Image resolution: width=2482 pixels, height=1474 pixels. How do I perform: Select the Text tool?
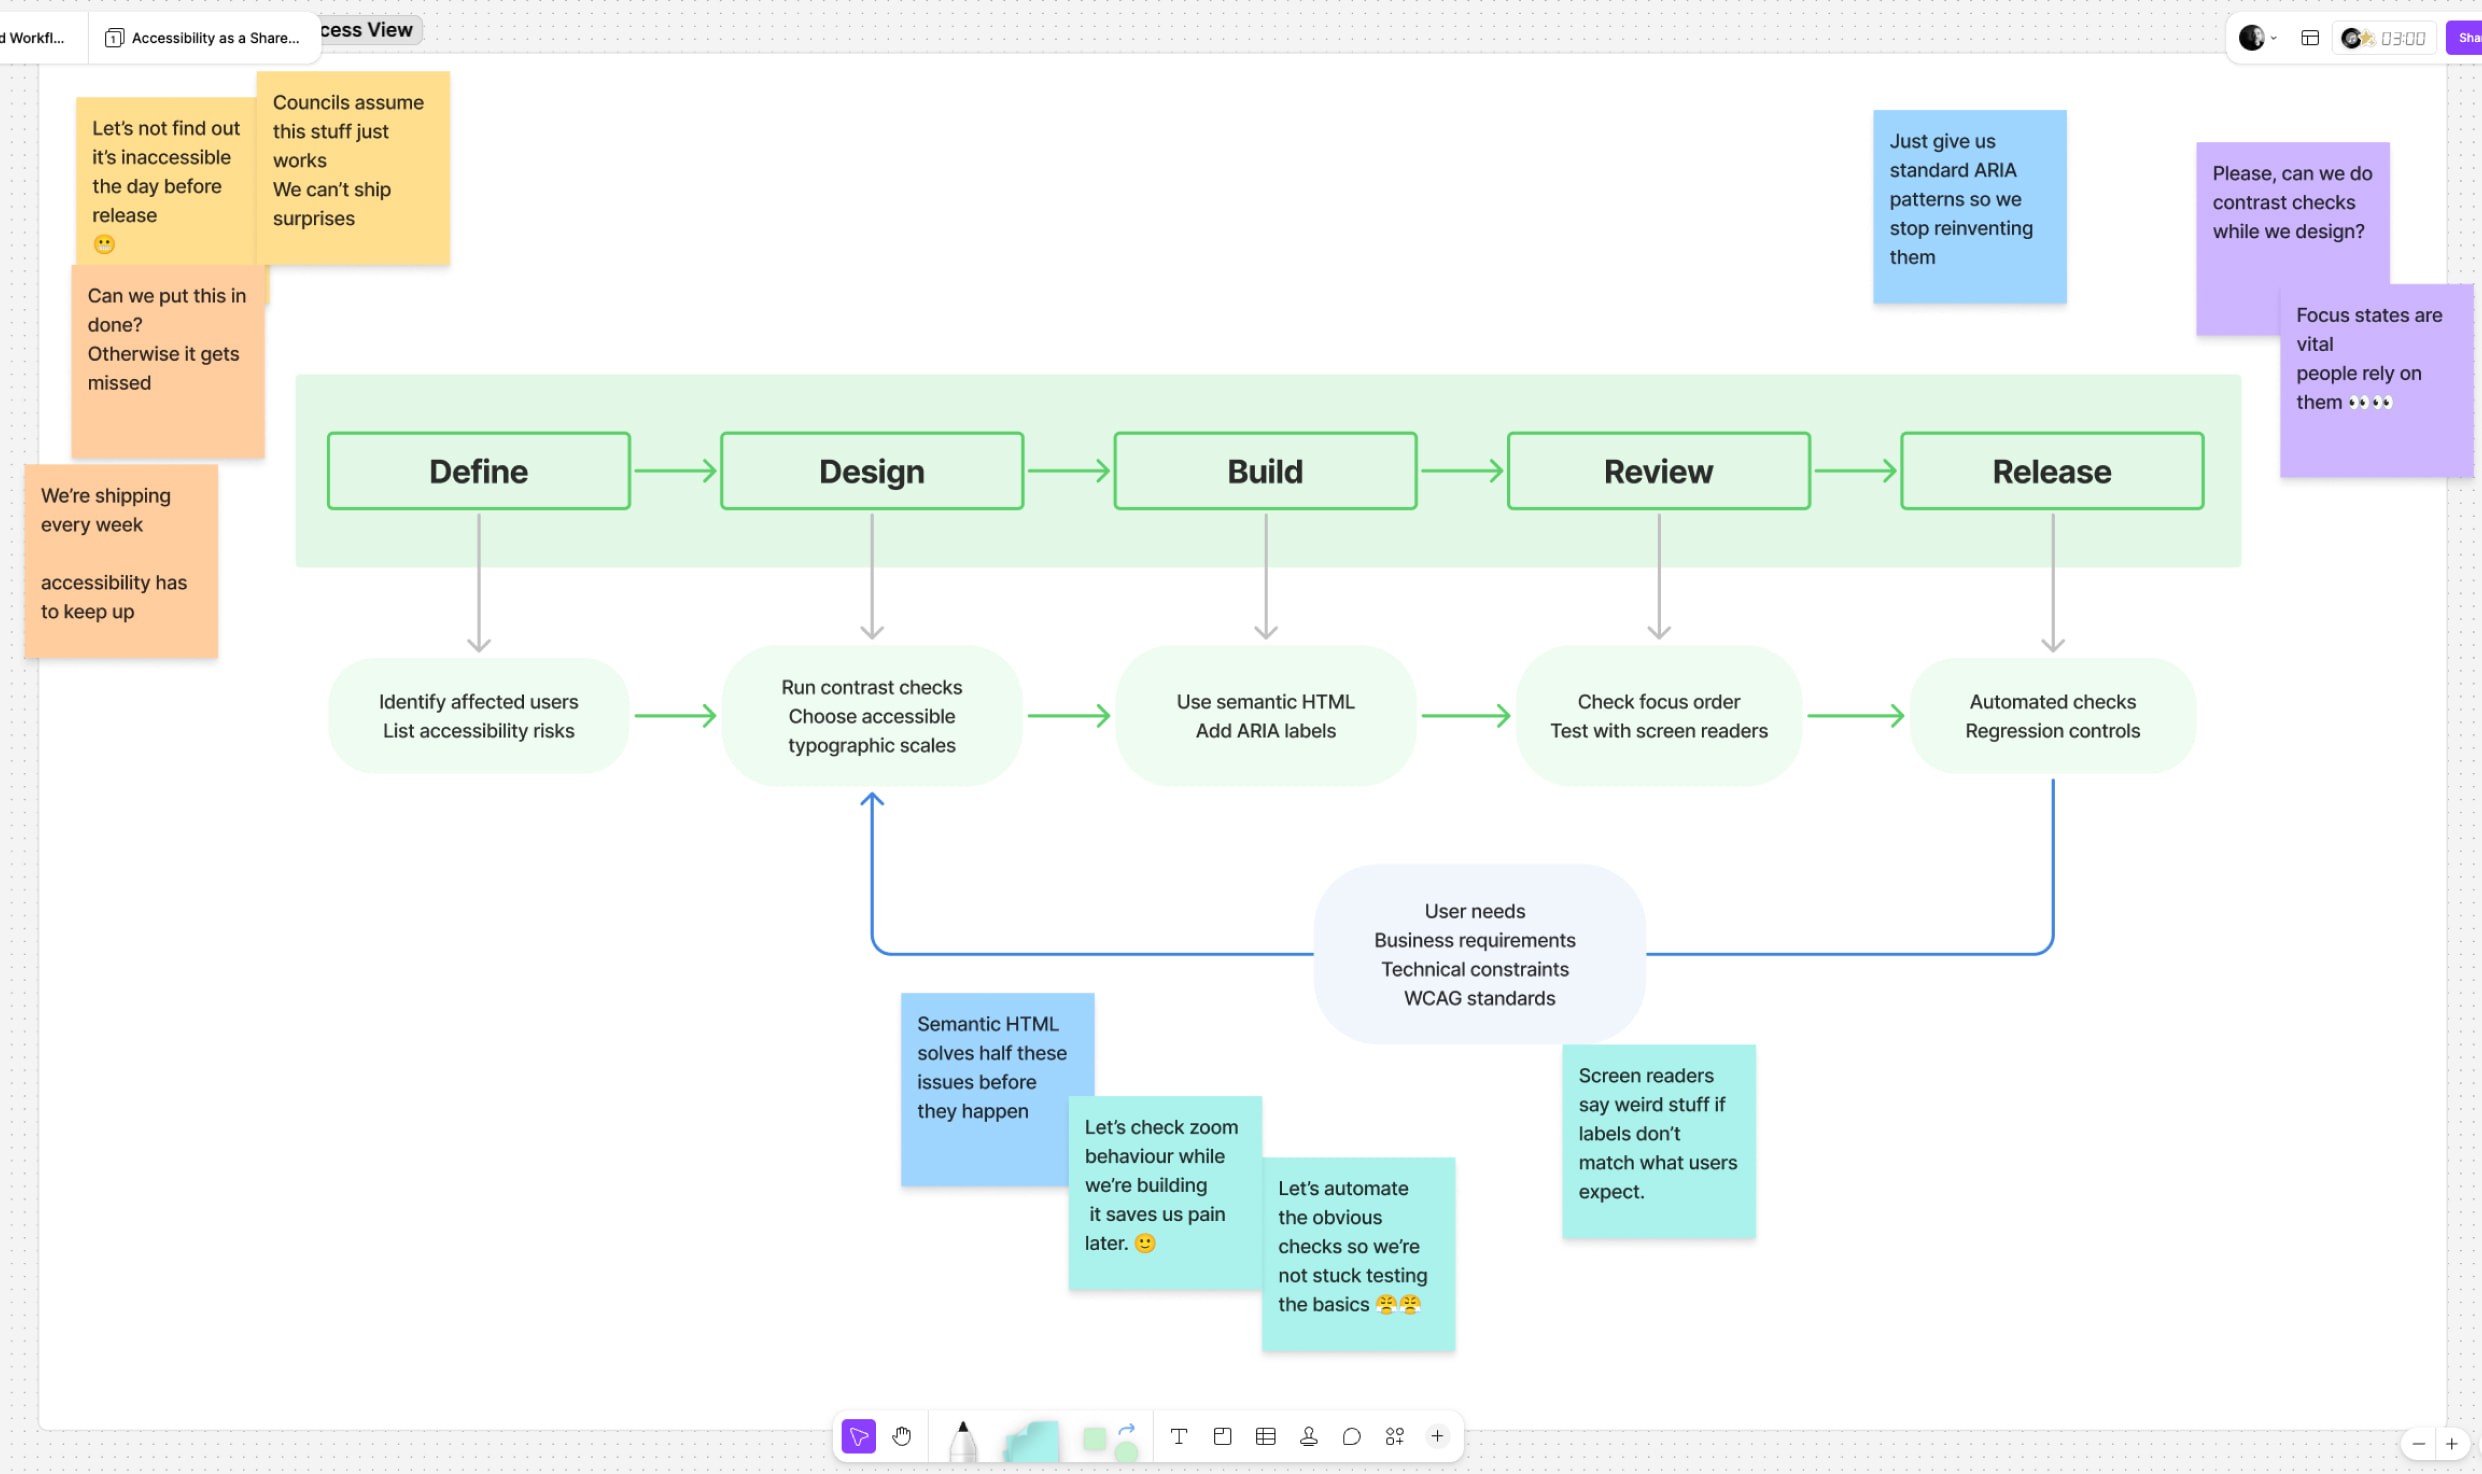tap(1179, 1437)
